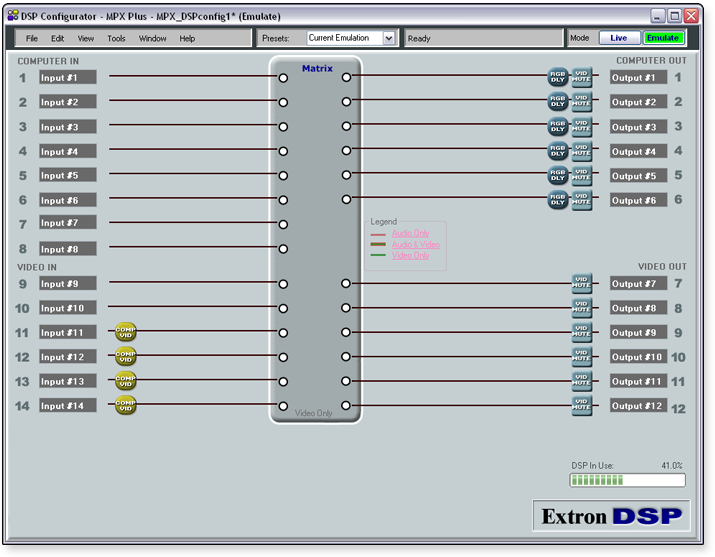Click the DSP In Use meter bar

627,481
